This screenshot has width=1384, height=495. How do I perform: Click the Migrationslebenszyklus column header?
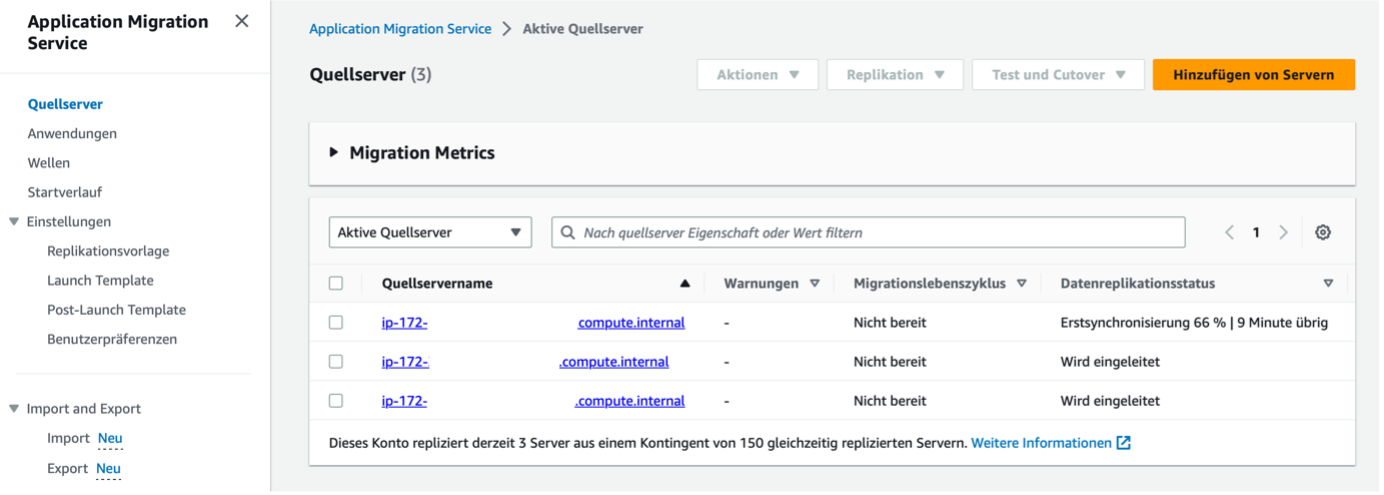929,283
